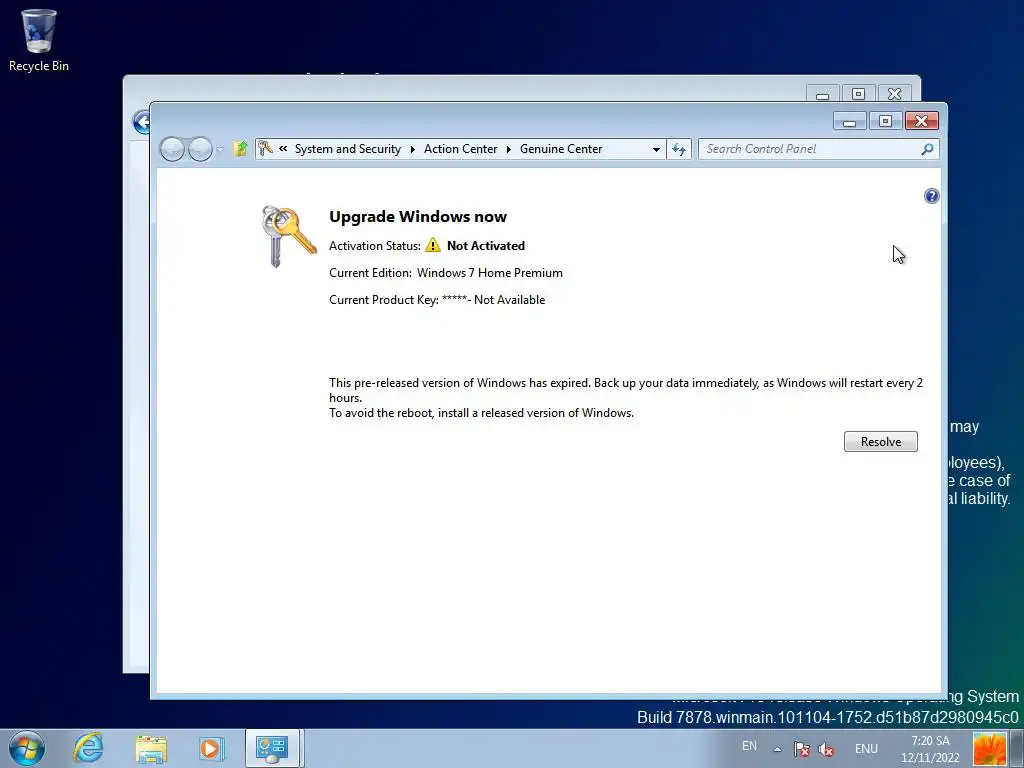Click the ENU keyboard layout indicator
This screenshot has height=768, width=1024.
click(866, 748)
